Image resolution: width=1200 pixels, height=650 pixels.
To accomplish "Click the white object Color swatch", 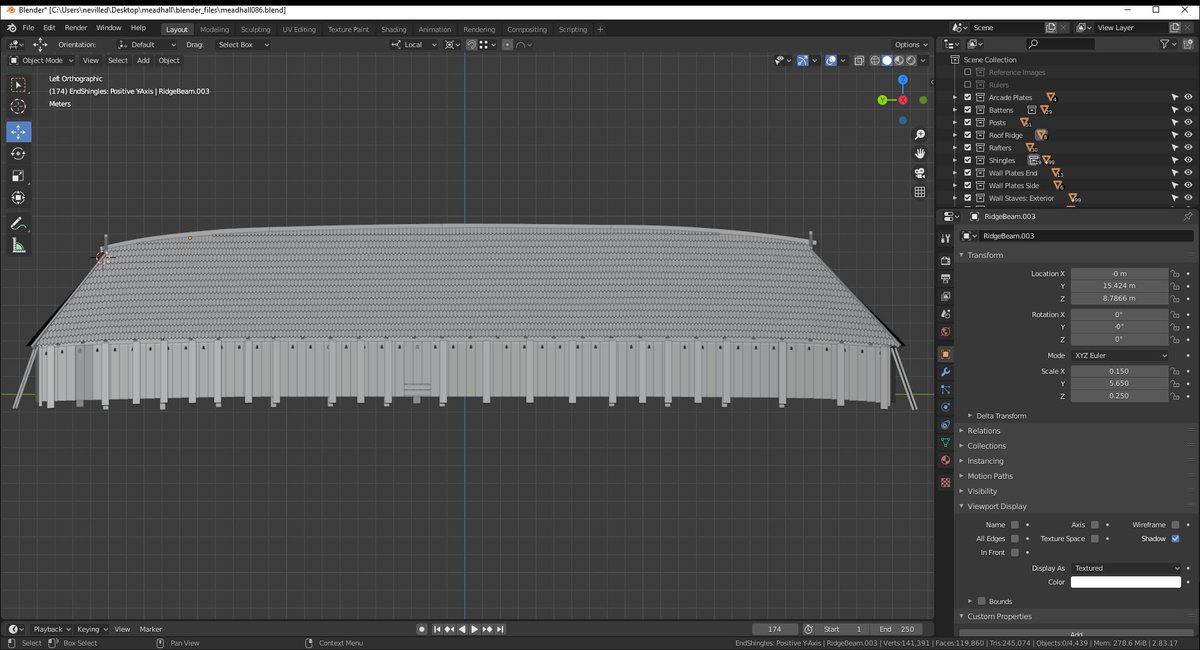I will pos(1126,582).
